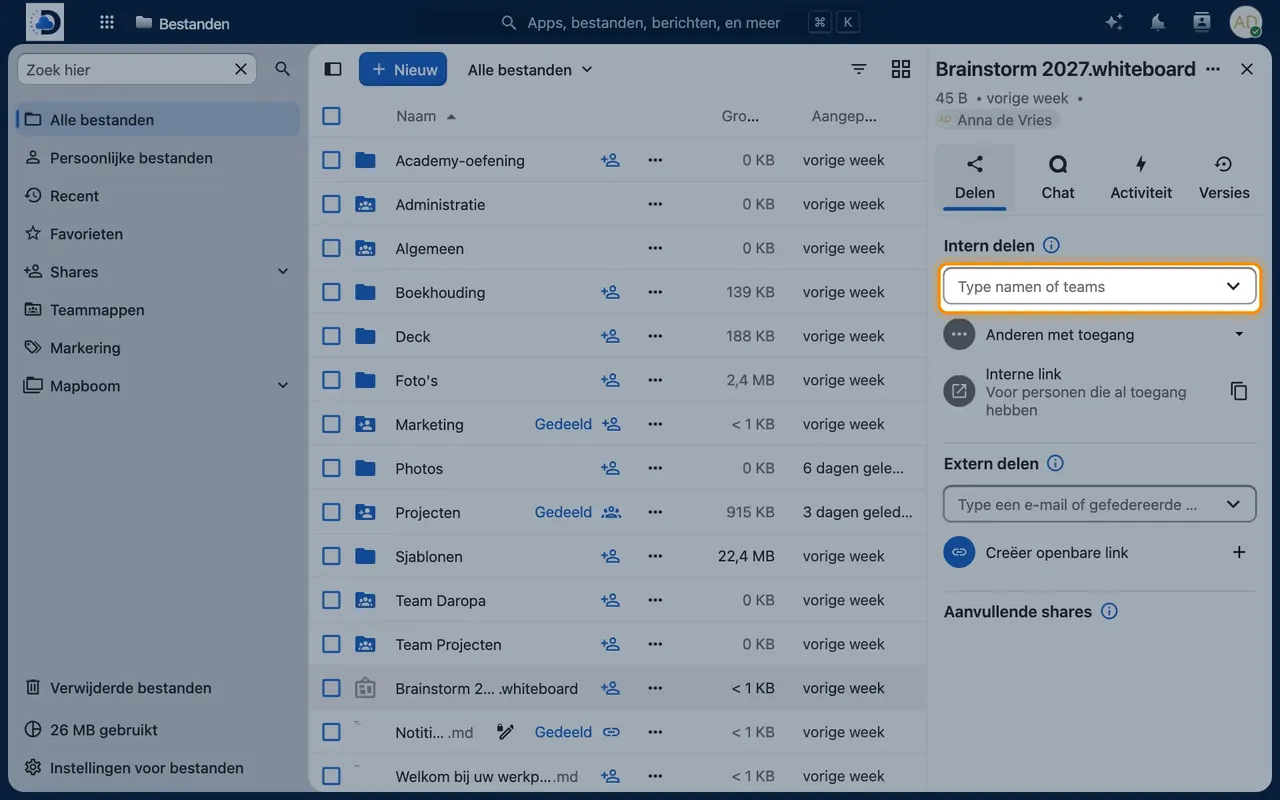
Task: Select the Team Daropa checkbox
Action: pos(332,600)
